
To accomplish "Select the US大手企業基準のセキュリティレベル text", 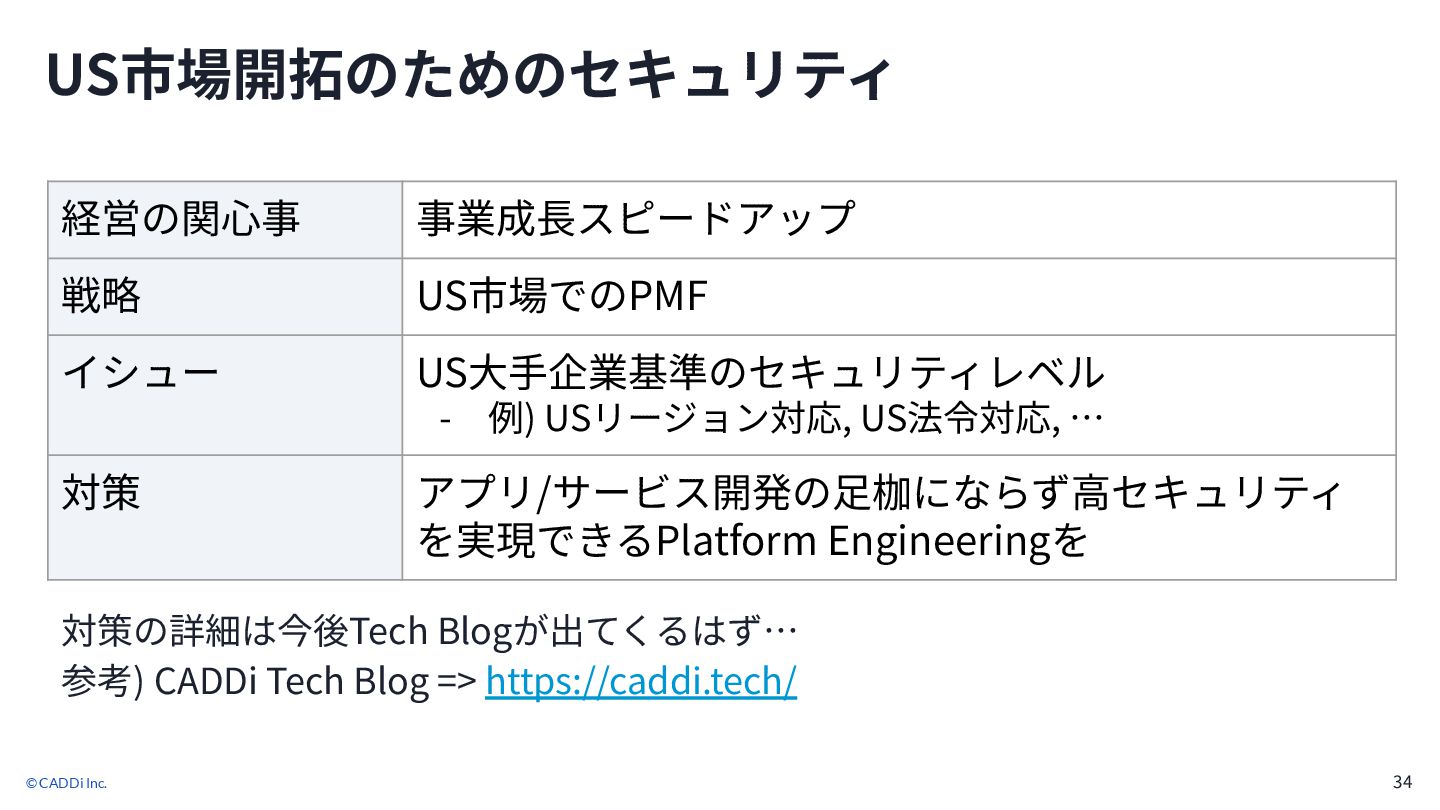I will click(x=761, y=373).
